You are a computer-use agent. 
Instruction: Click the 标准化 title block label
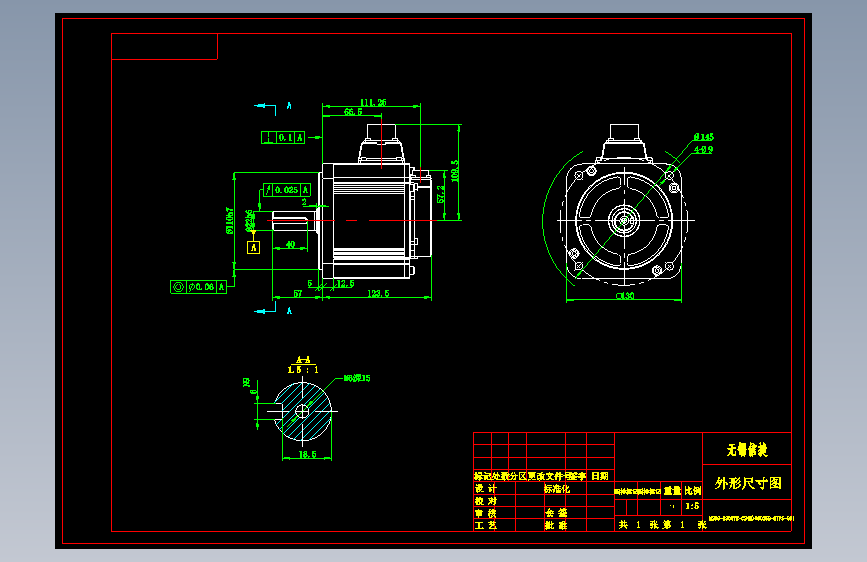point(556,488)
